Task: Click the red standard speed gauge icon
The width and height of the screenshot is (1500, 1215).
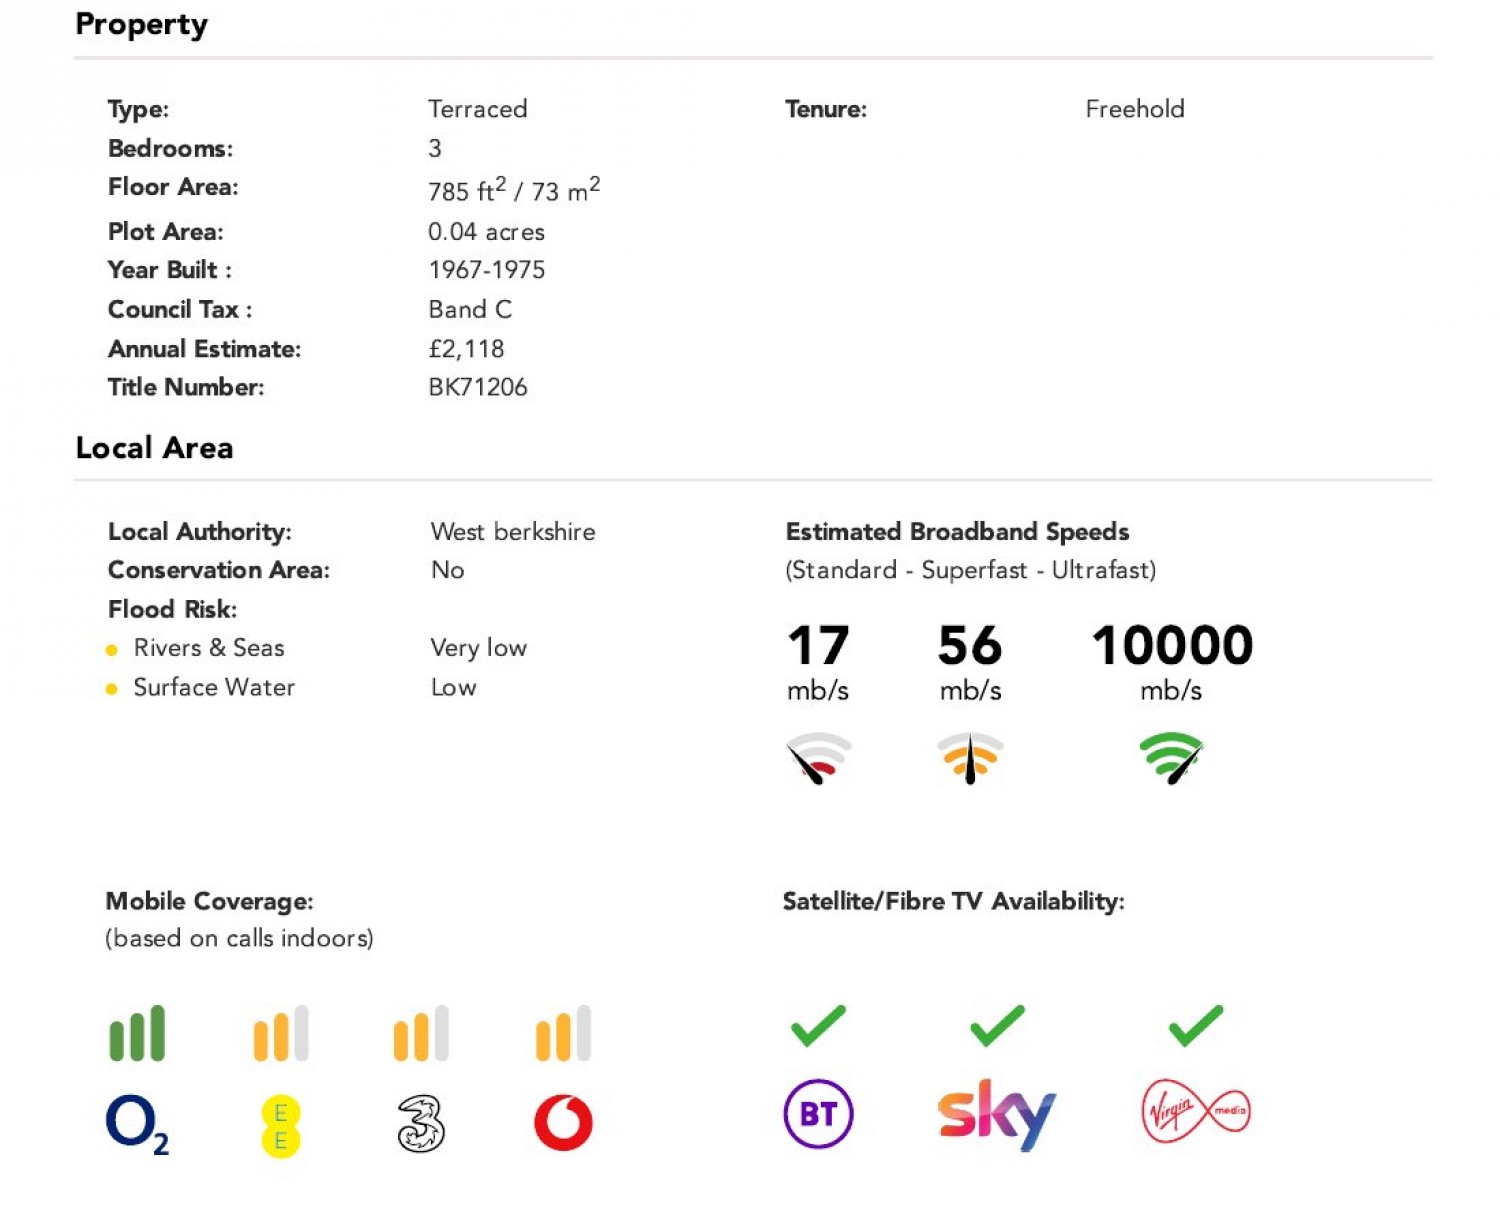Action: (818, 758)
